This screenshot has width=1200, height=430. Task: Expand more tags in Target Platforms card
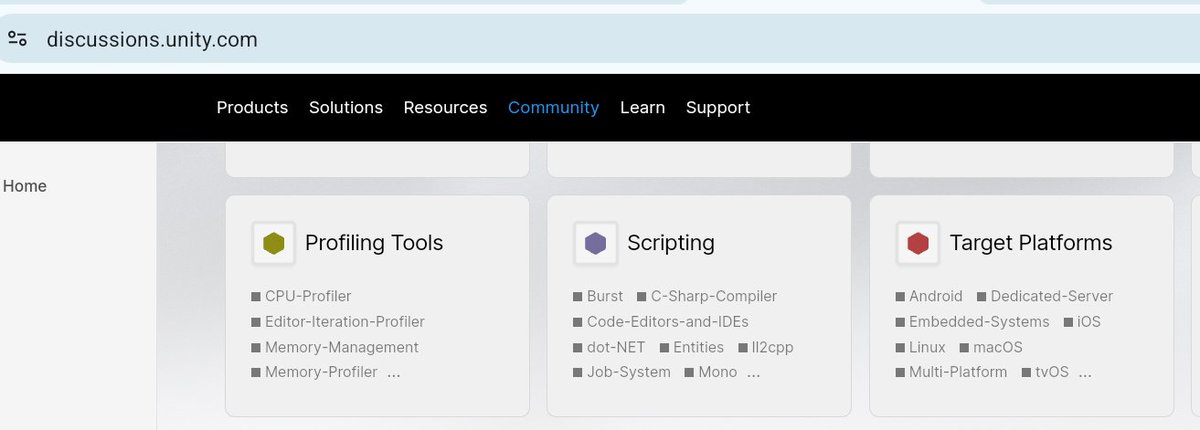(x=1085, y=372)
